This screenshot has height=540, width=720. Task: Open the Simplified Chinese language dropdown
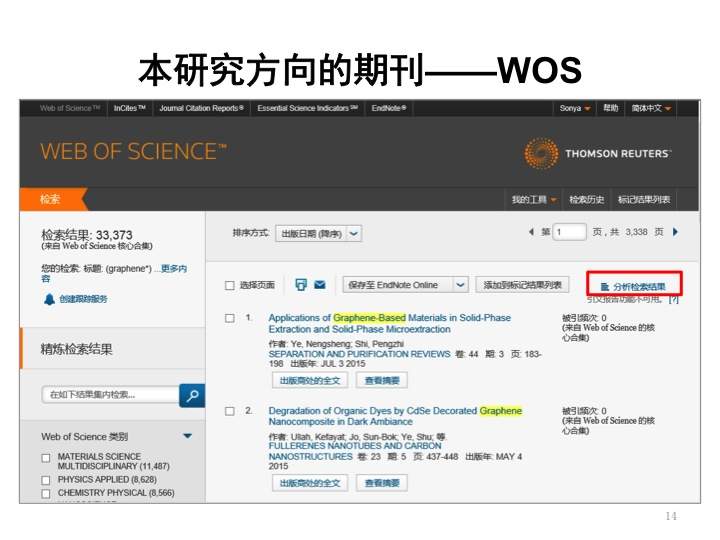coord(651,108)
